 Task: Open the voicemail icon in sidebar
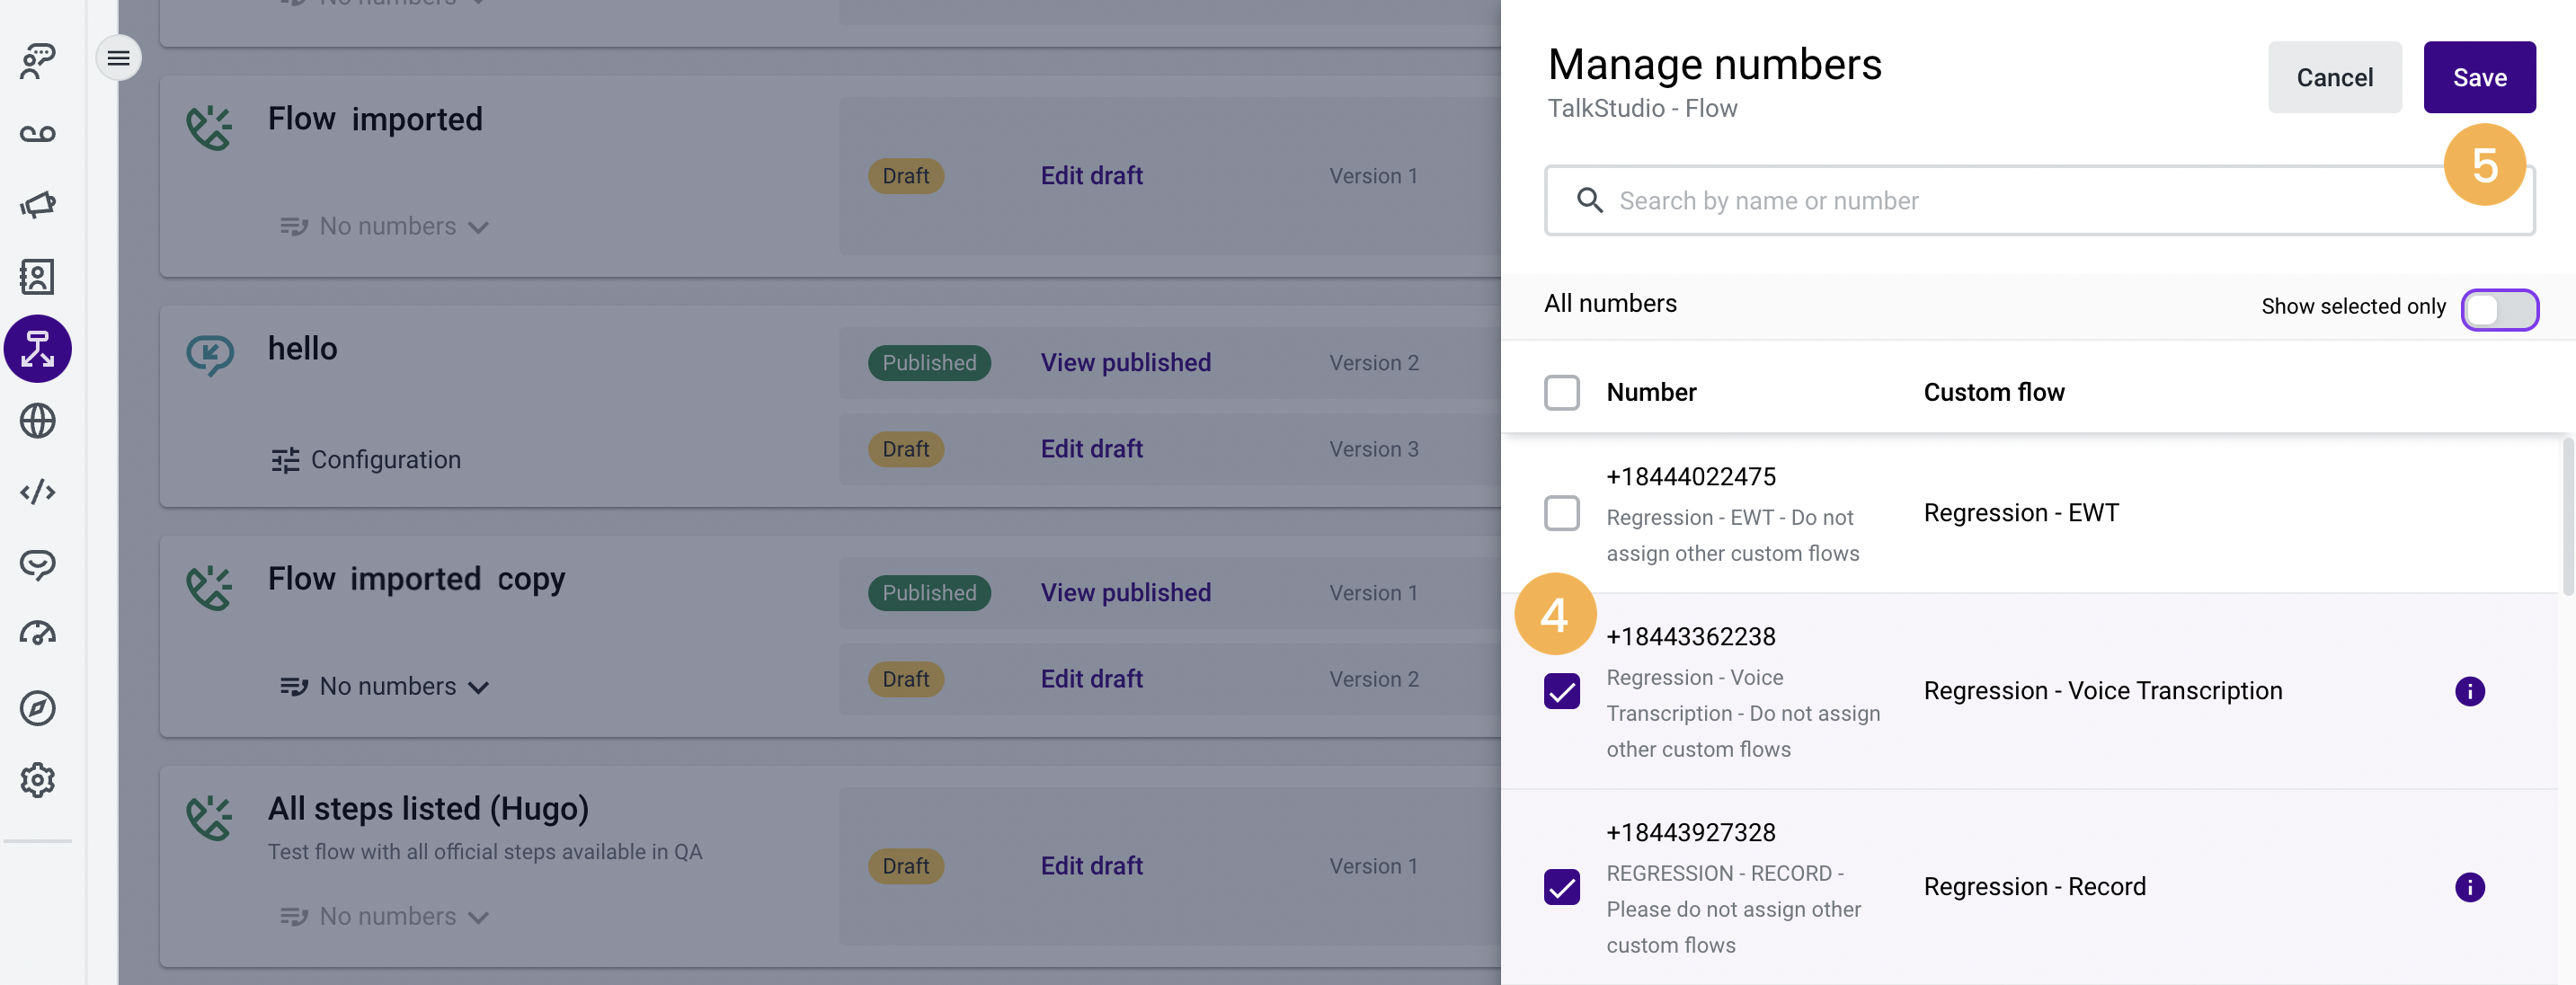pos(38,133)
